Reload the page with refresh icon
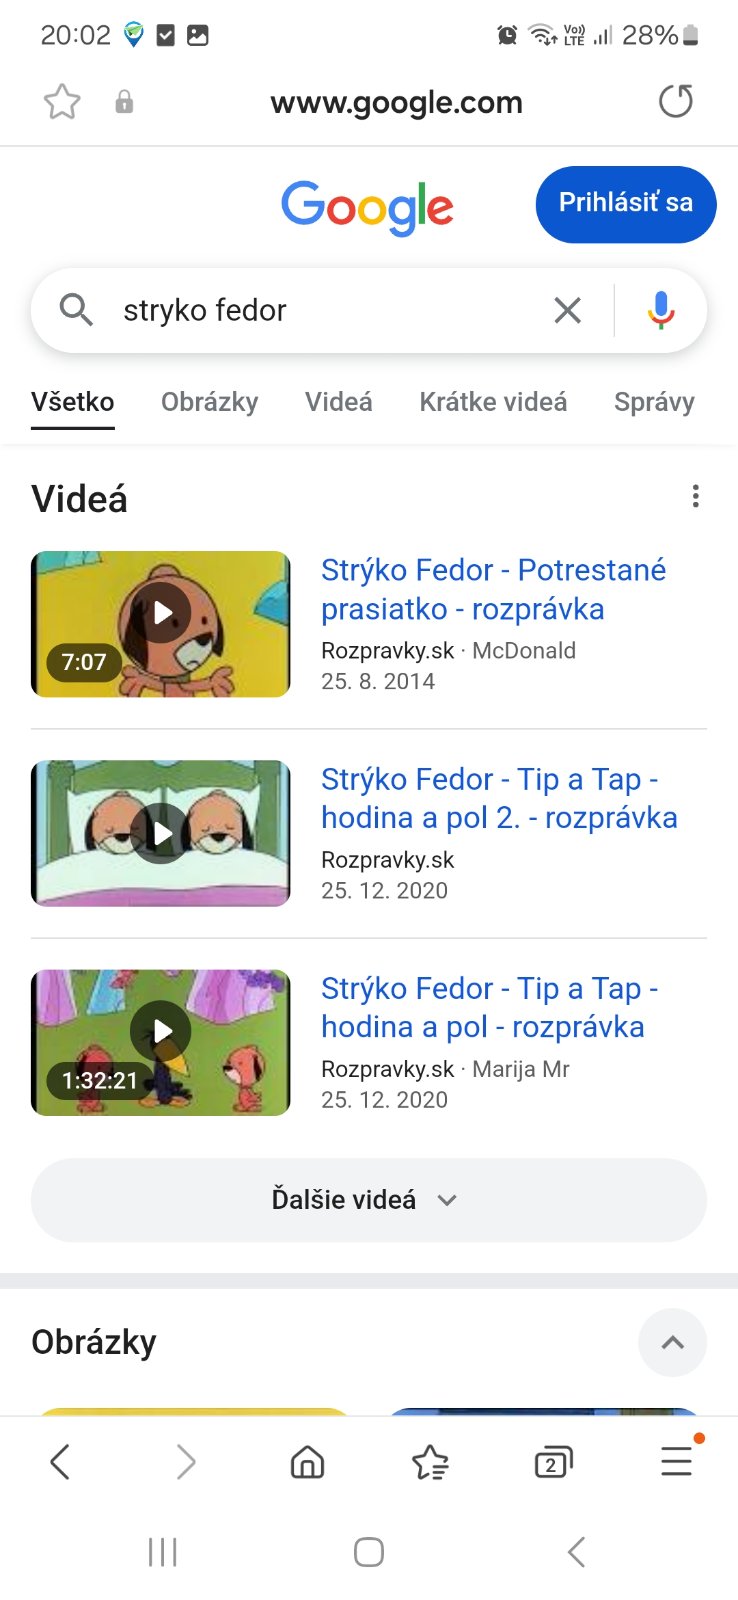Screen dimensions: 738x1600 pos(676,101)
